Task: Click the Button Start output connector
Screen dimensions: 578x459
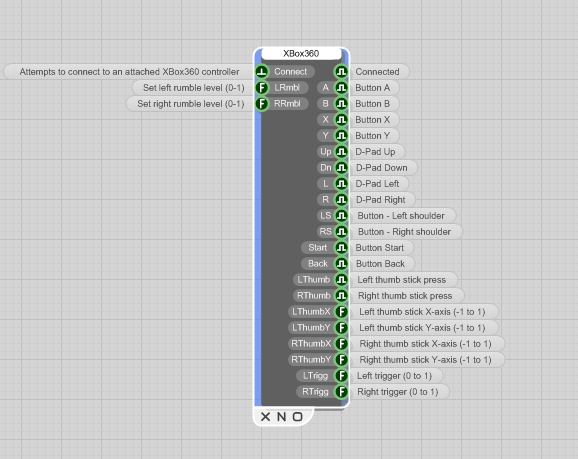Action: click(341, 247)
